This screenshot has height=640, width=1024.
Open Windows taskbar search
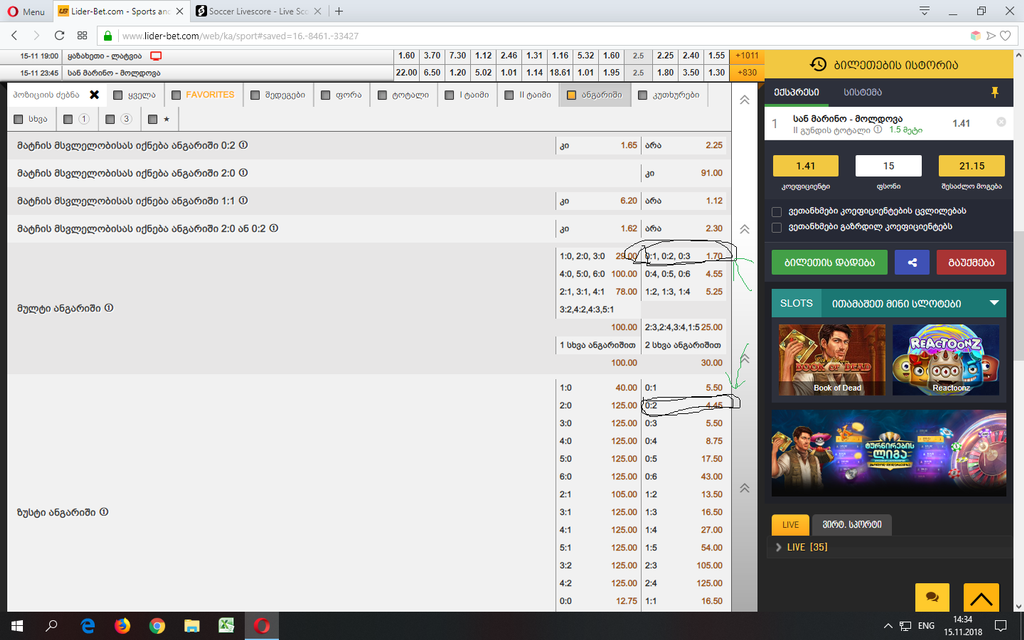(52, 626)
